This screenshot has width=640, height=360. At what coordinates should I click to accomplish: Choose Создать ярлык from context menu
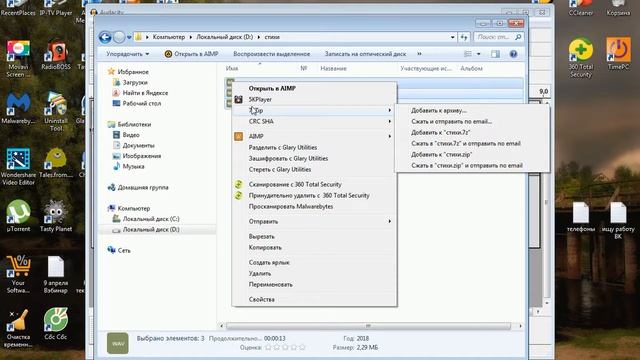click(x=314, y=263)
